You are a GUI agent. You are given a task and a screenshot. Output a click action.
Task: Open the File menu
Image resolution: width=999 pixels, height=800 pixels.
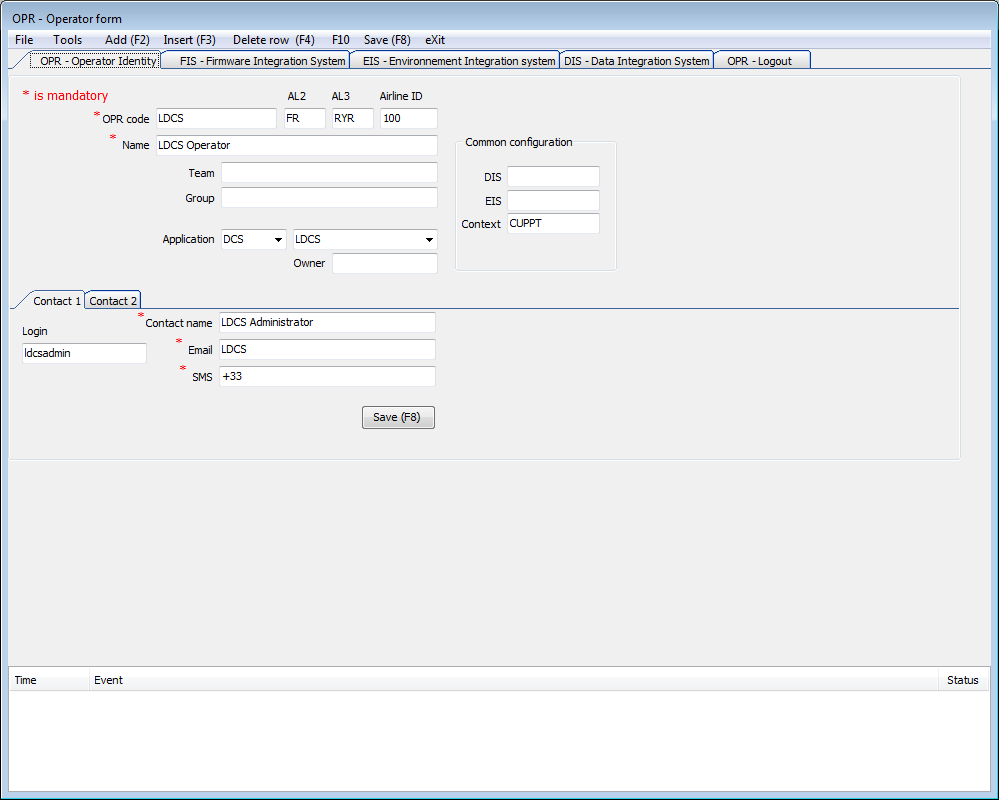pos(24,40)
